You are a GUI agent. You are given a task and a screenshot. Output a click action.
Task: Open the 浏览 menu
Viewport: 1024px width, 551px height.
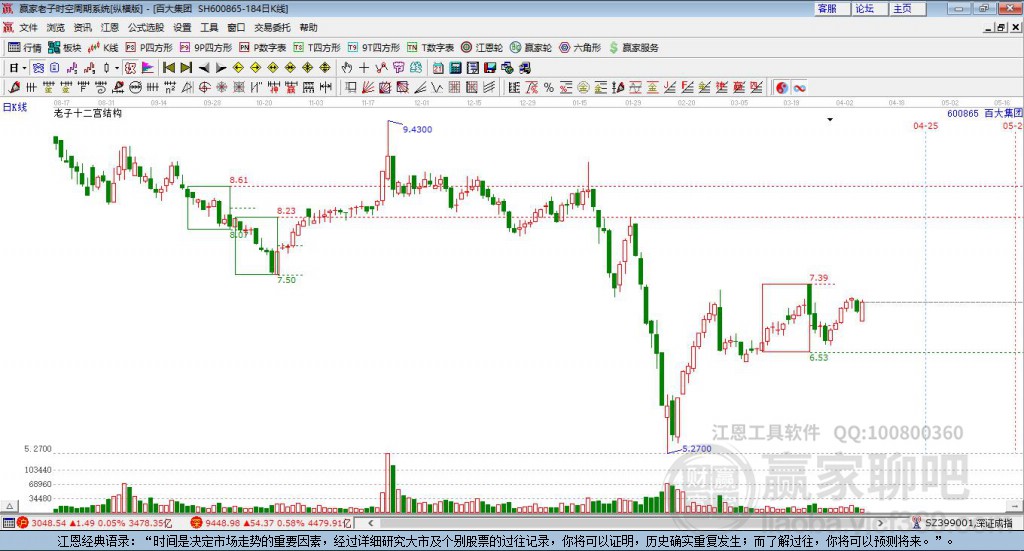click(x=56, y=27)
